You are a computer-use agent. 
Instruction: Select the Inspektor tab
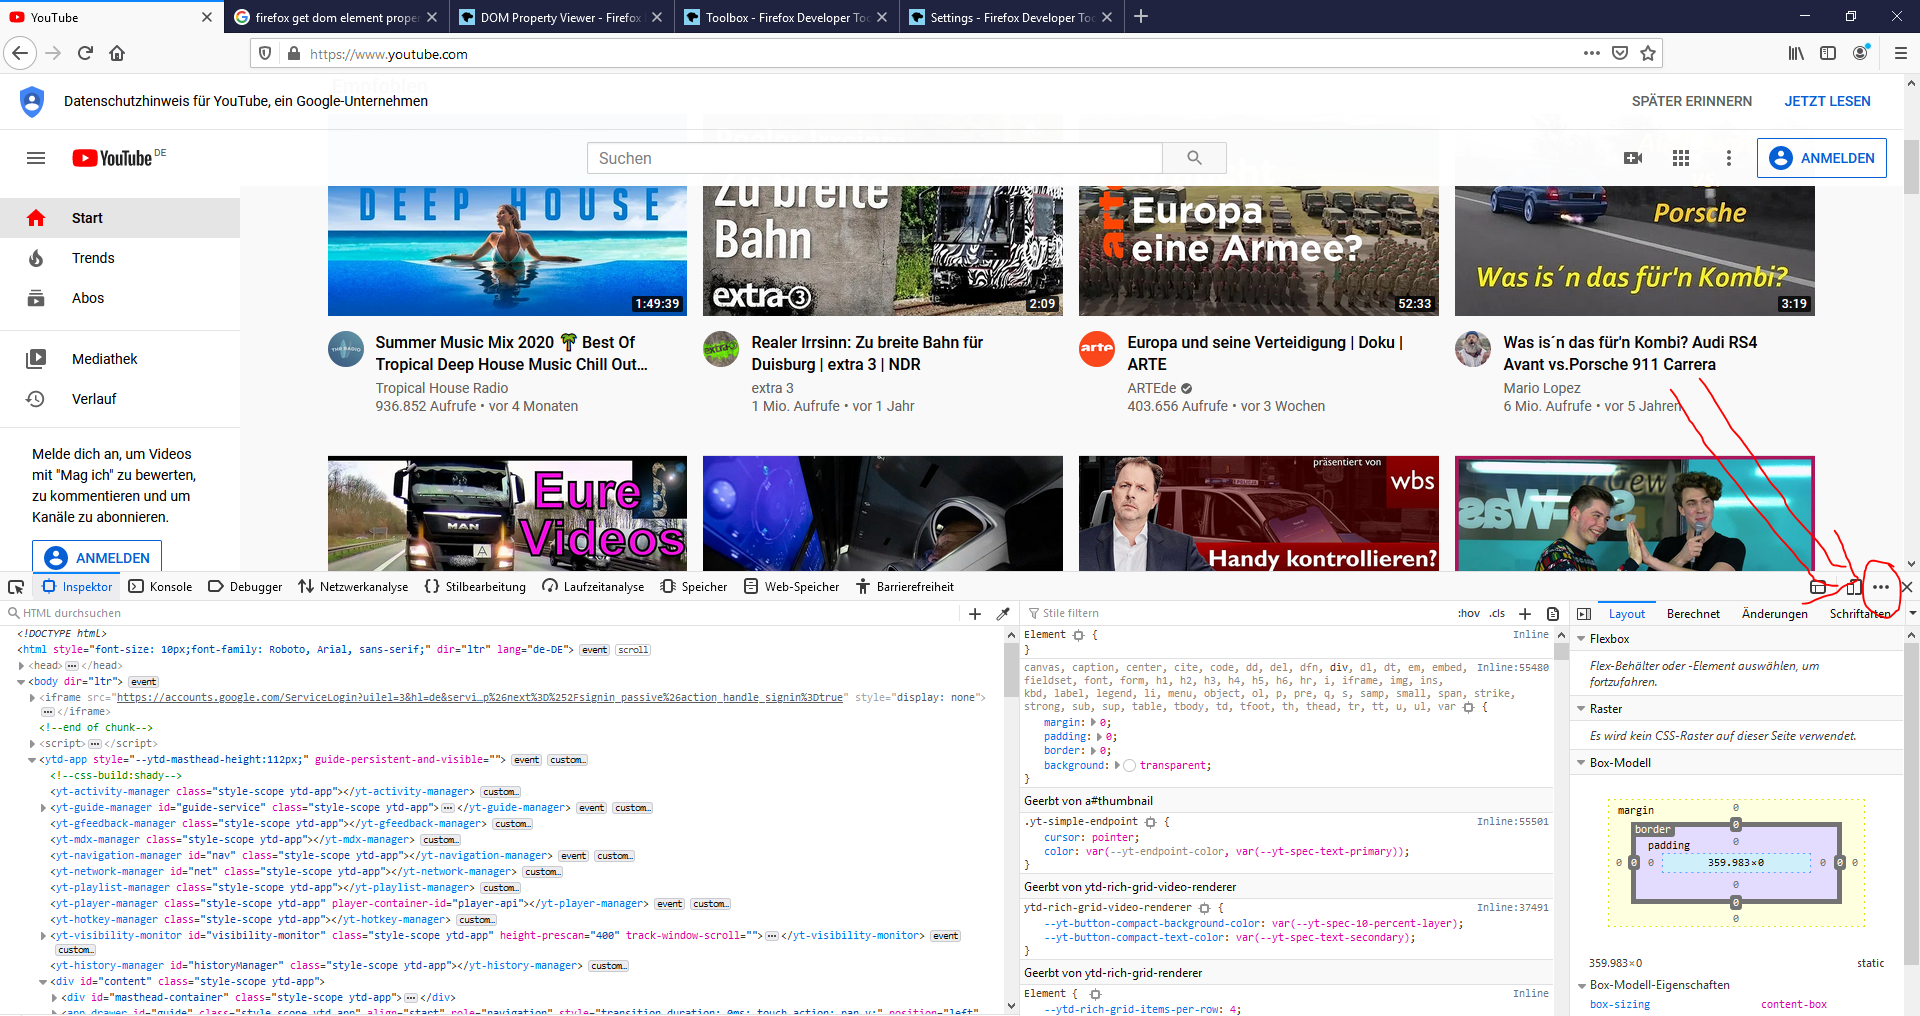coord(77,587)
